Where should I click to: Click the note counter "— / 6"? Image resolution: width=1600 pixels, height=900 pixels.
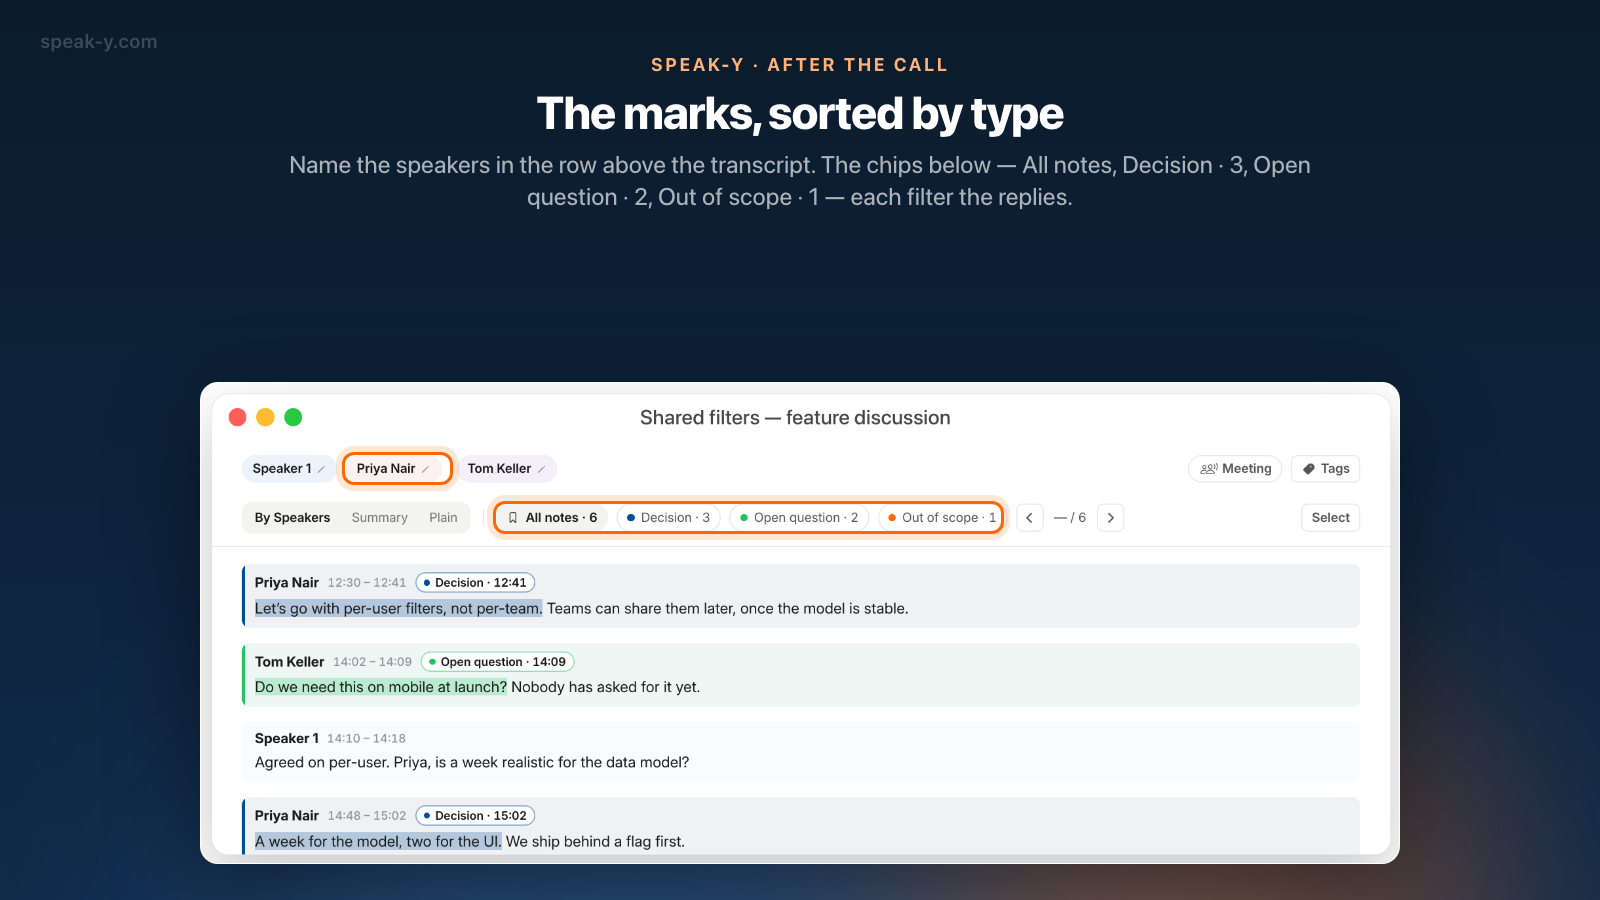click(1070, 518)
